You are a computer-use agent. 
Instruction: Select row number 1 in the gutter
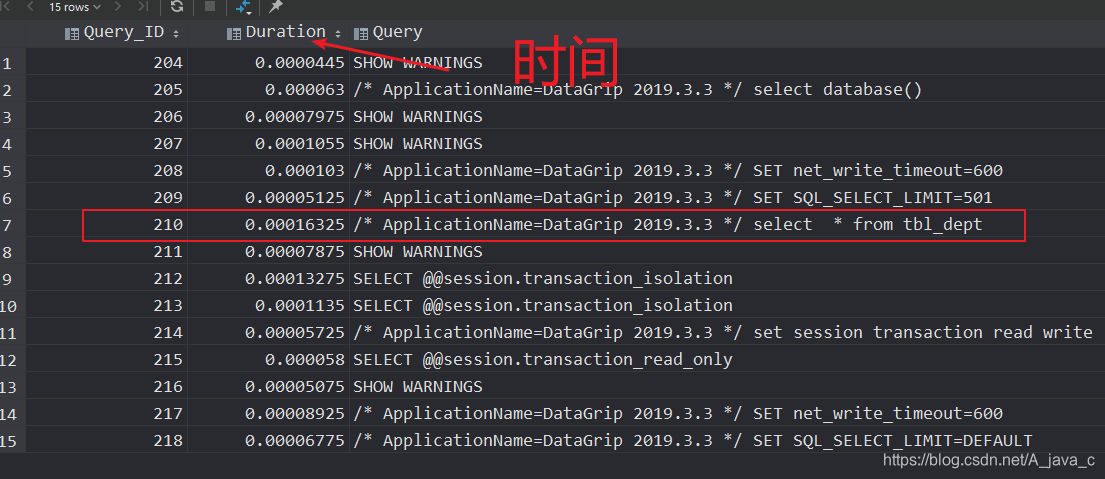pos(7,63)
